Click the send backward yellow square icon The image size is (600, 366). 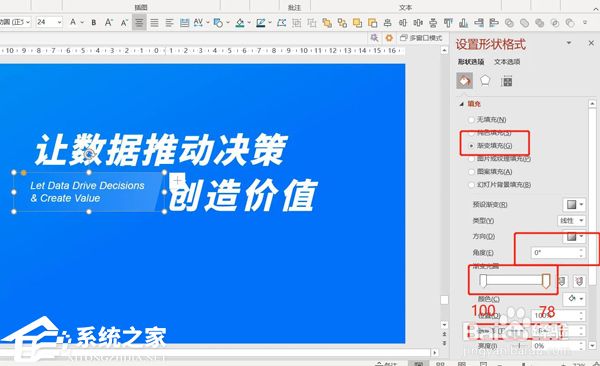pos(372,23)
